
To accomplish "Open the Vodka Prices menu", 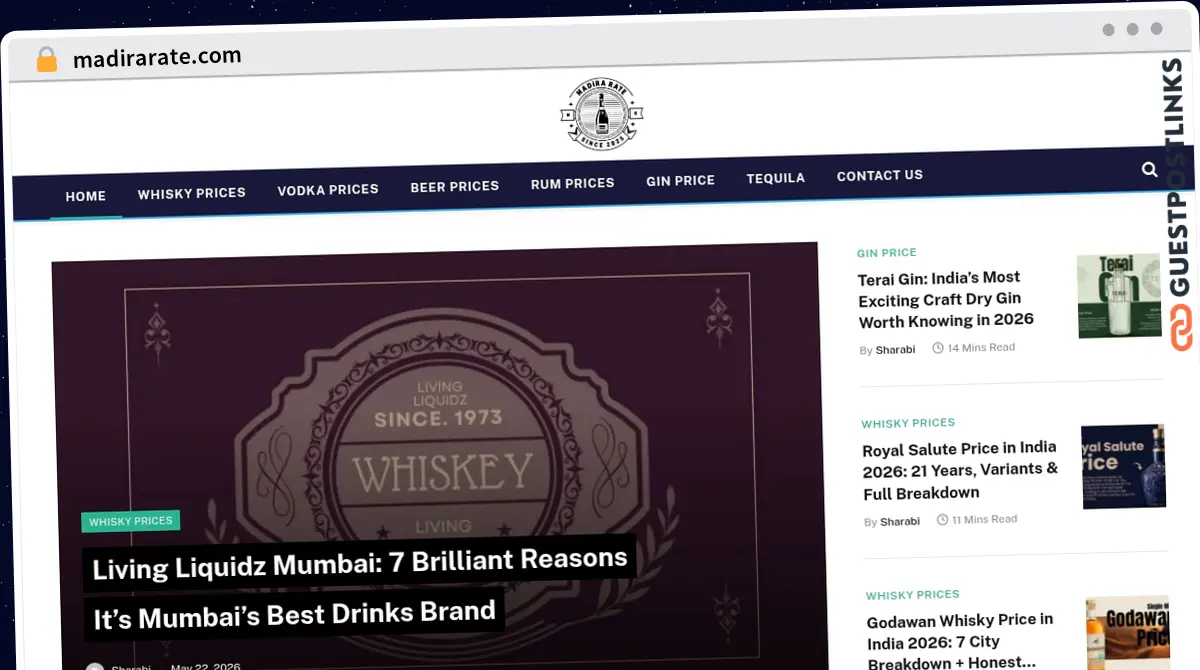I will click(328, 189).
